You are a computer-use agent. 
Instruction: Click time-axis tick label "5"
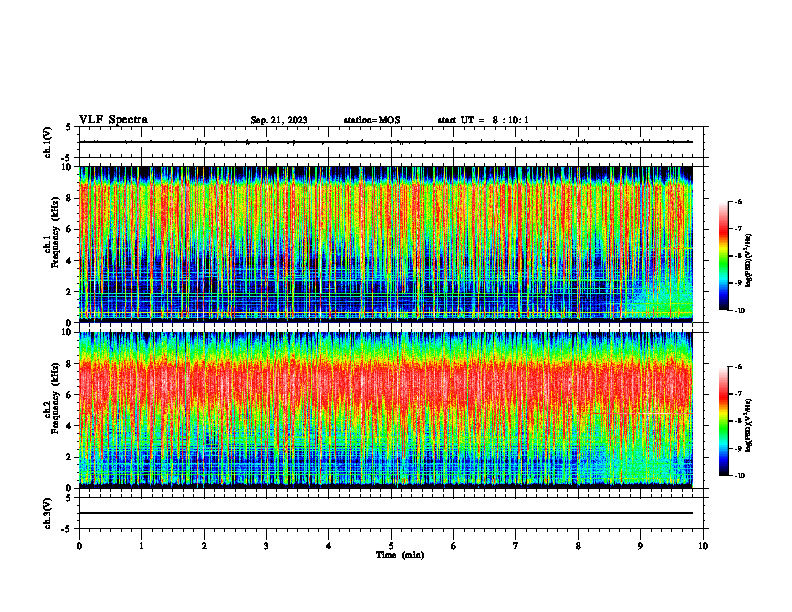(391, 546)
